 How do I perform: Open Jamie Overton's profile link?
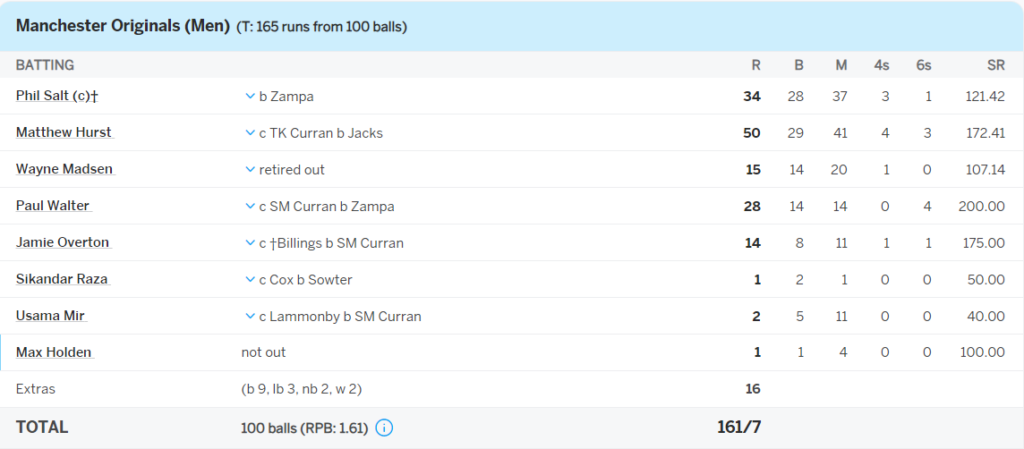tap(62, 243)
